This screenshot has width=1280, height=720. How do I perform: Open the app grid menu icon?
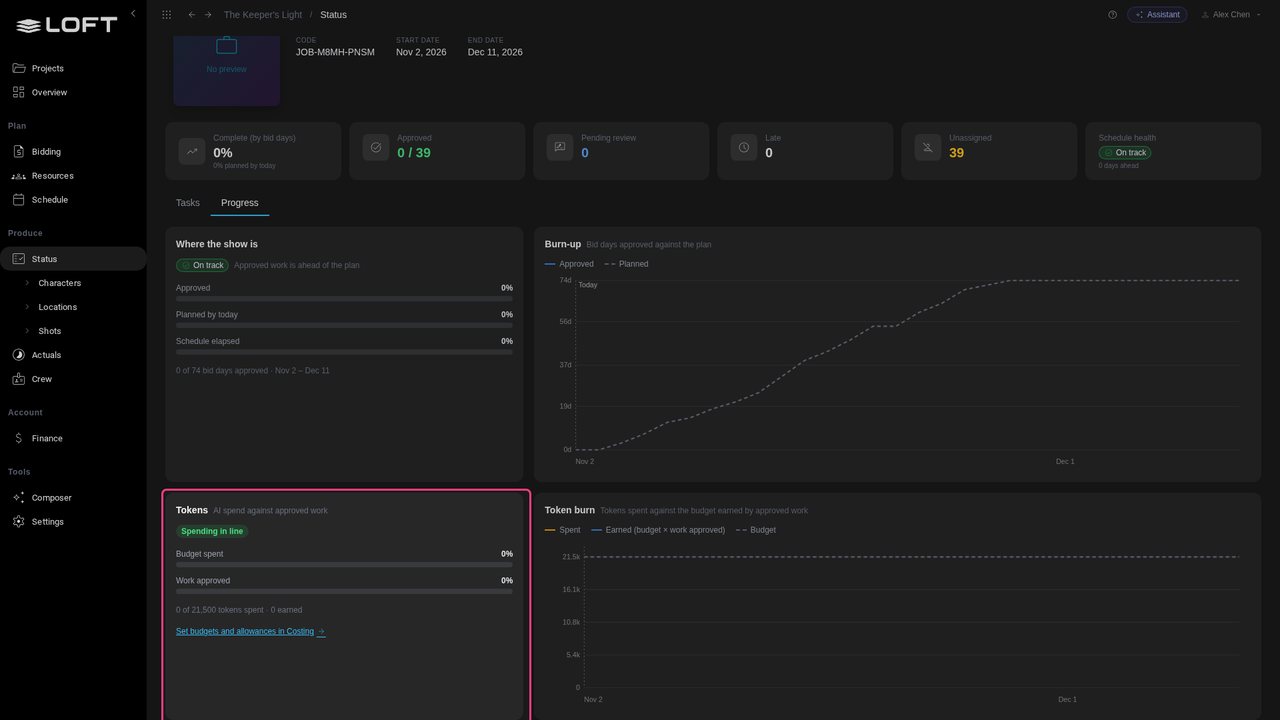[x=166, y=15]
